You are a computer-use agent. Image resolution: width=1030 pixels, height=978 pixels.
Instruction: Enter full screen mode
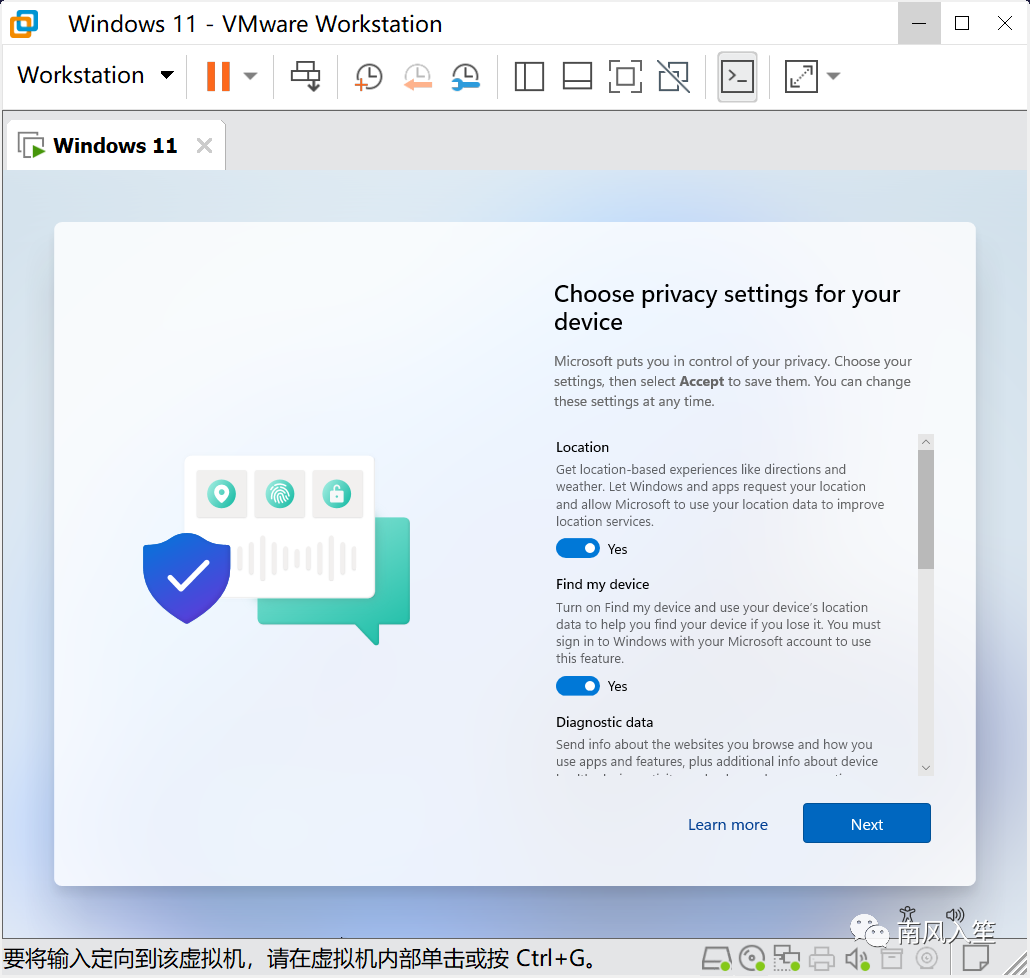coord(625,77)
